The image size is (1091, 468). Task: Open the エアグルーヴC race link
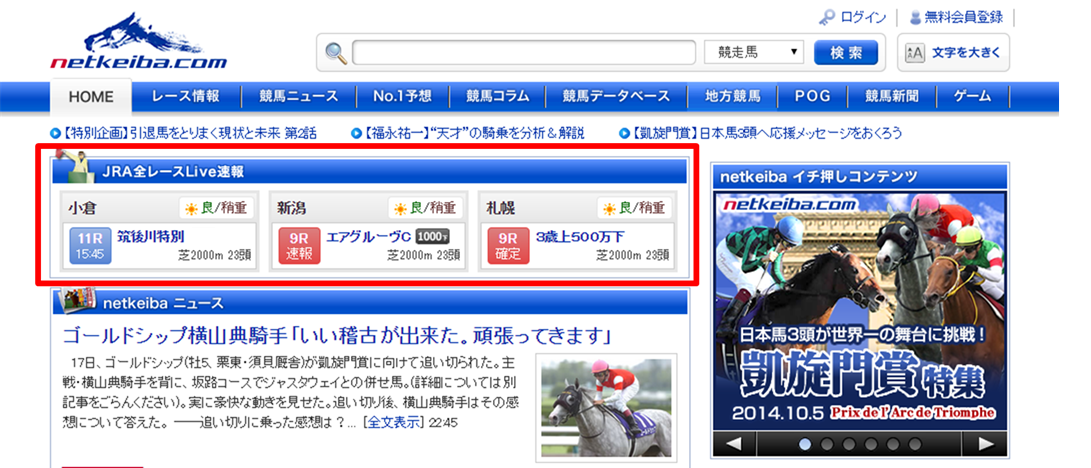click(x=368, y=236)
